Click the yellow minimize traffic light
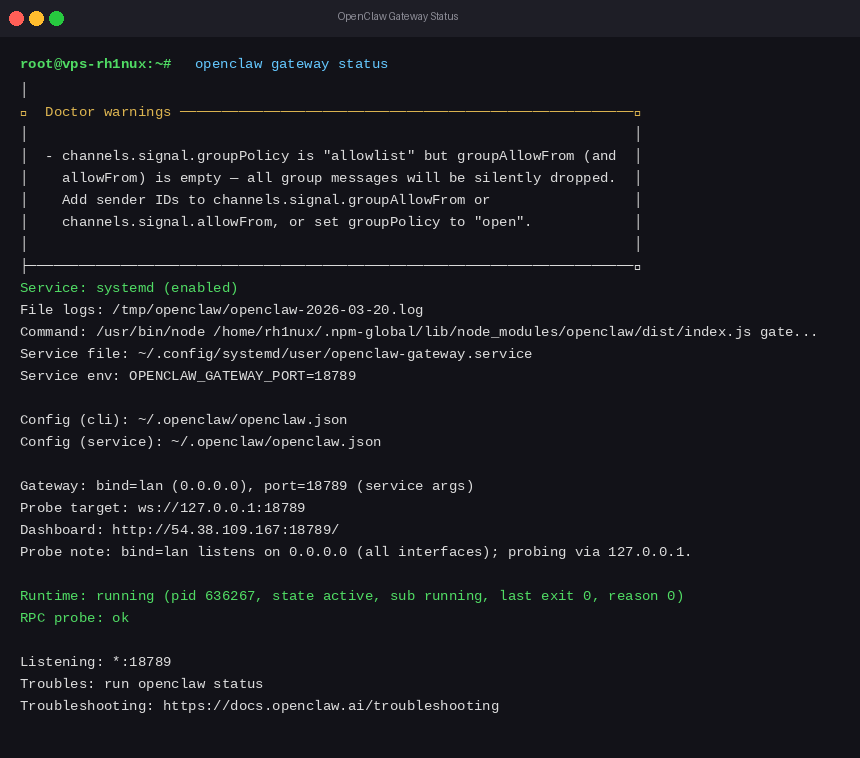Screen dimensions: 860x758 point(38,17)
